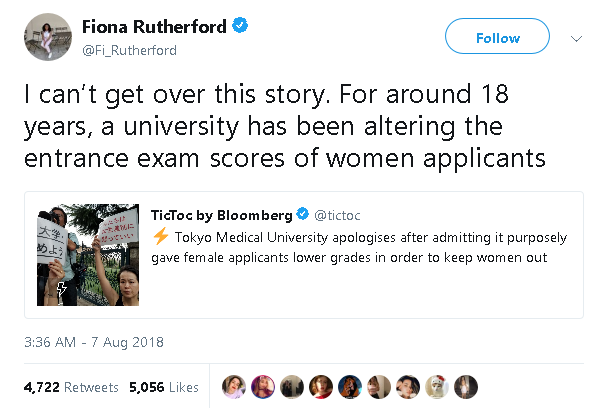The width and height of the screenshot is (605, 408).
Task: Open the white cat liker avatar
Action: [436, 387]
